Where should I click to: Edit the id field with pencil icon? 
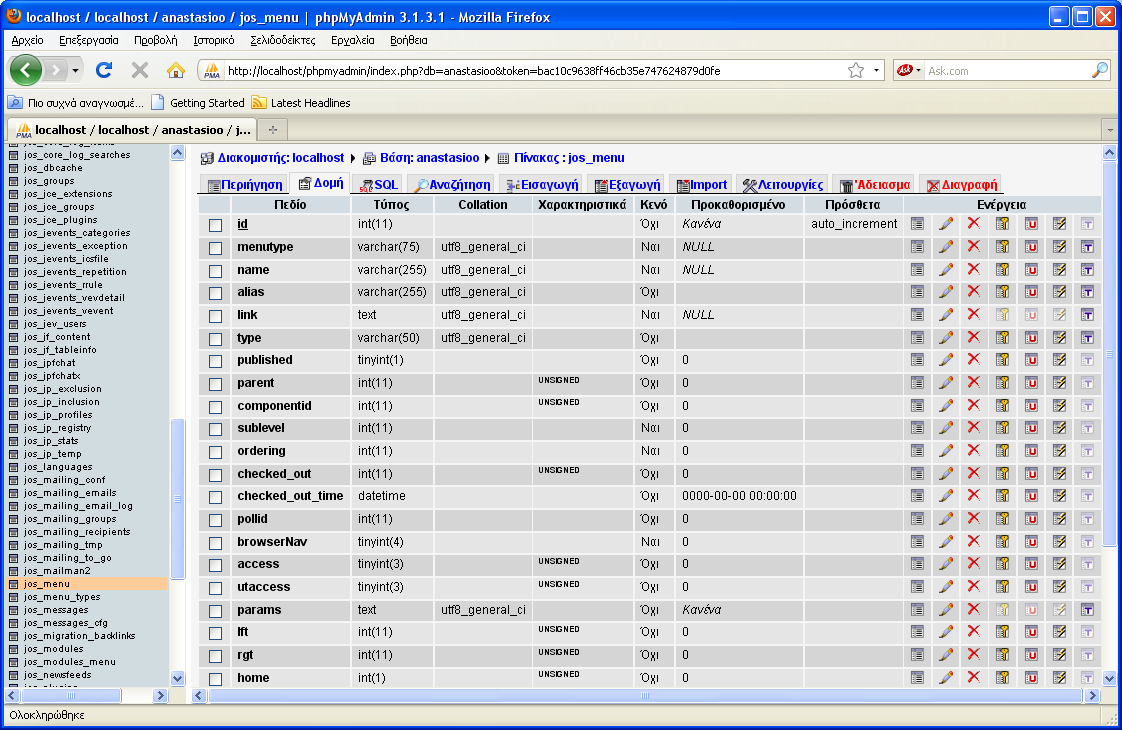tap(946, 224)
